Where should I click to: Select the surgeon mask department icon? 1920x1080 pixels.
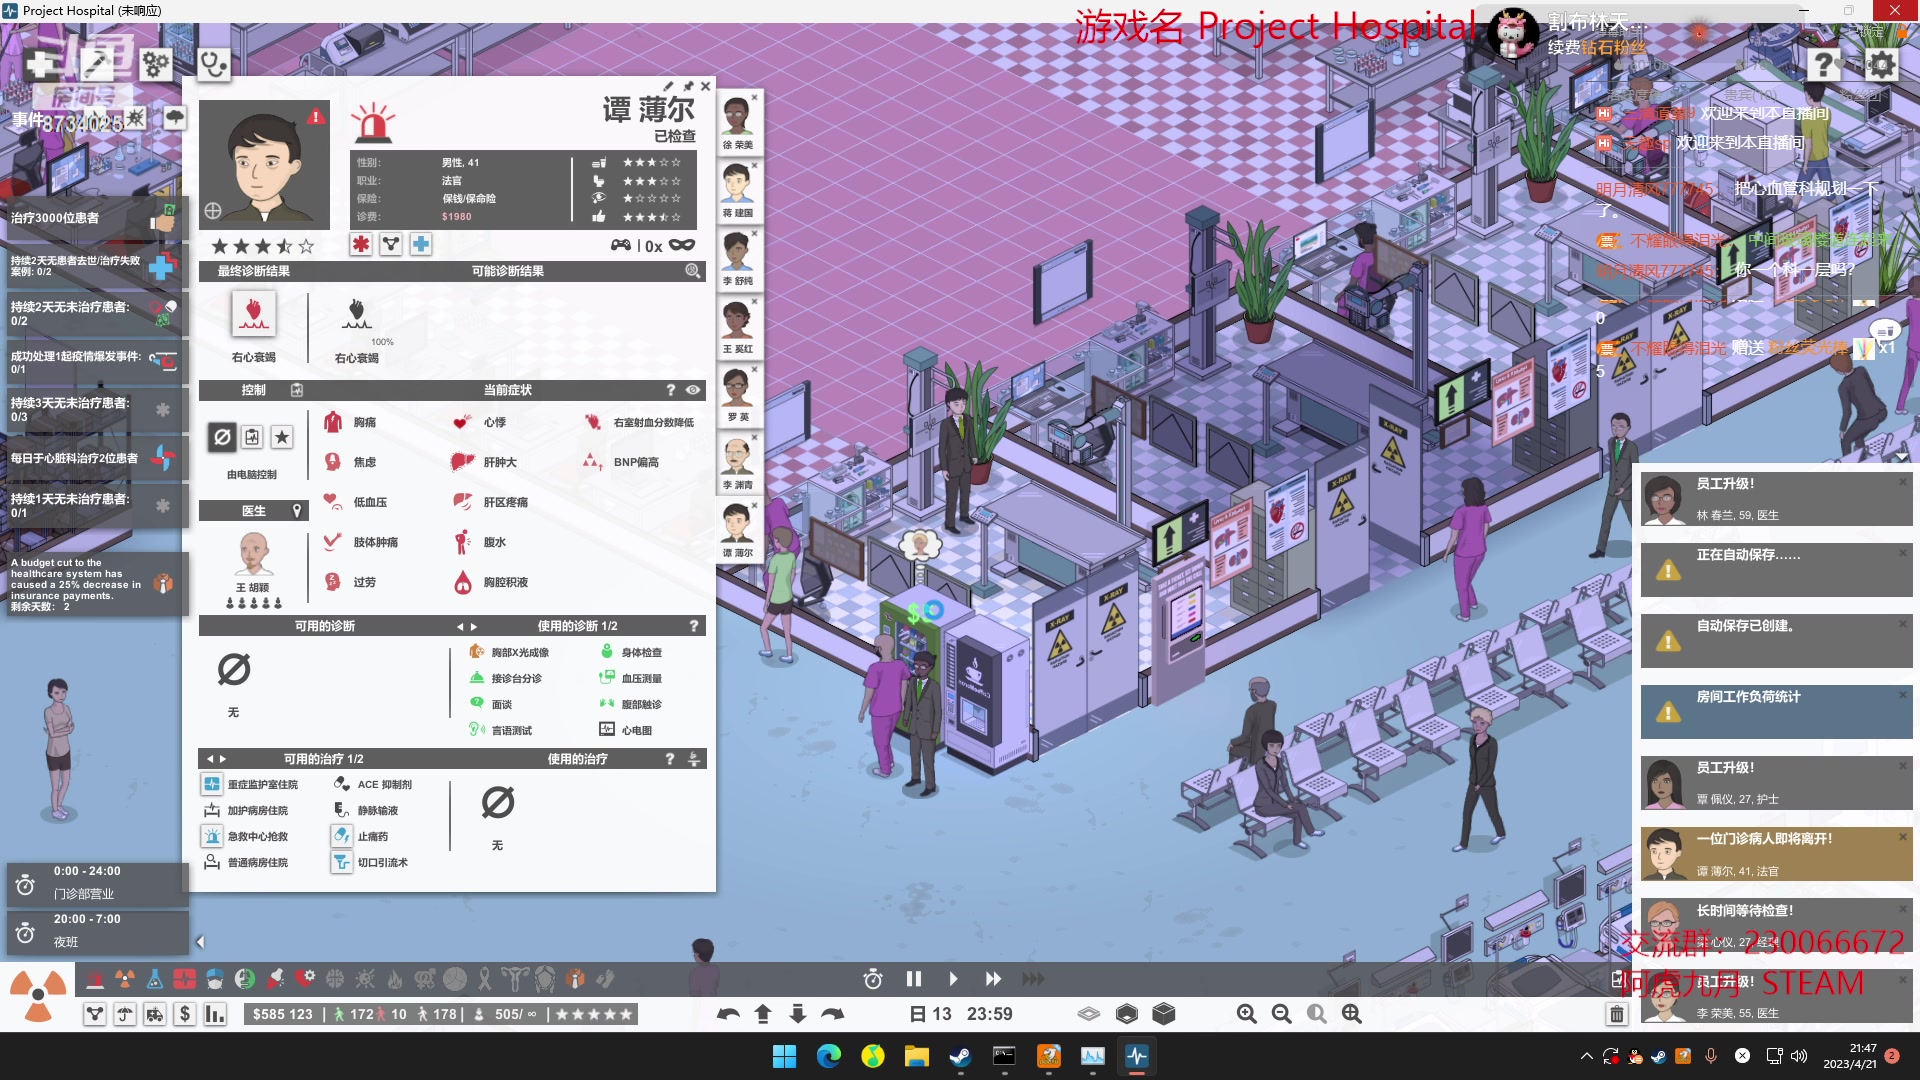[x=215, y=979]
